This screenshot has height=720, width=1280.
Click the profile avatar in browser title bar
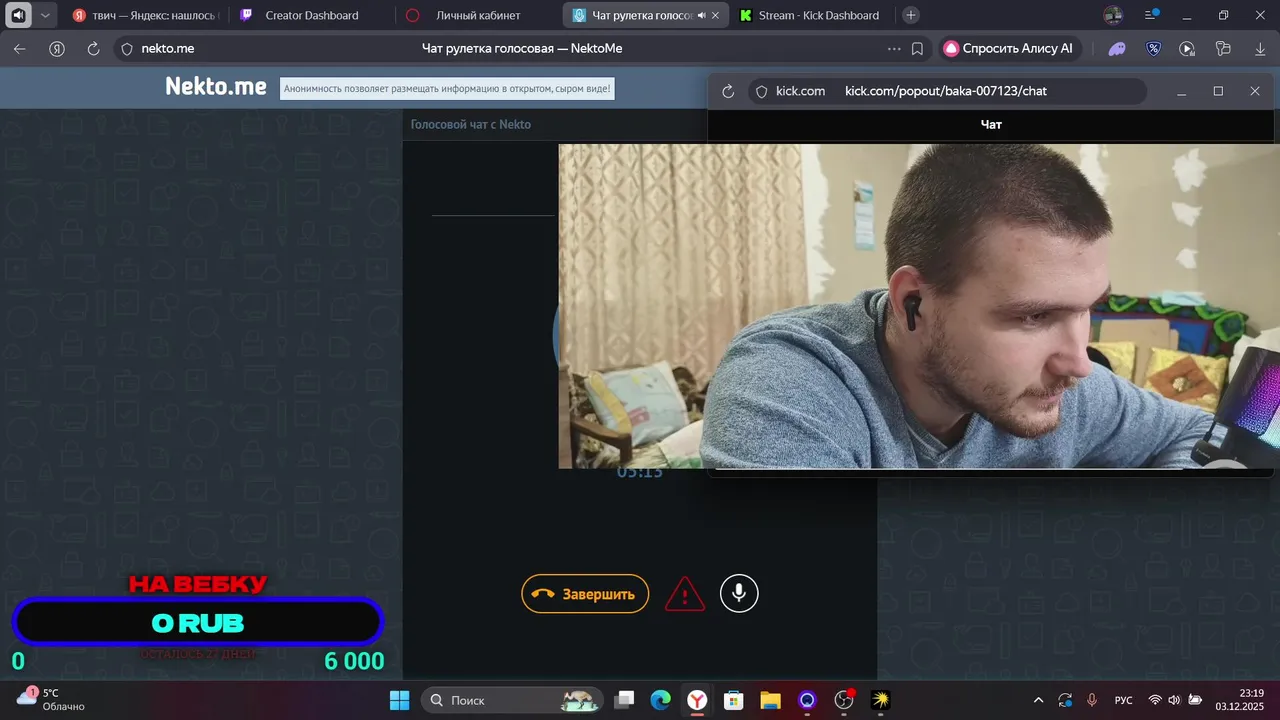[x=1113, y=15]
